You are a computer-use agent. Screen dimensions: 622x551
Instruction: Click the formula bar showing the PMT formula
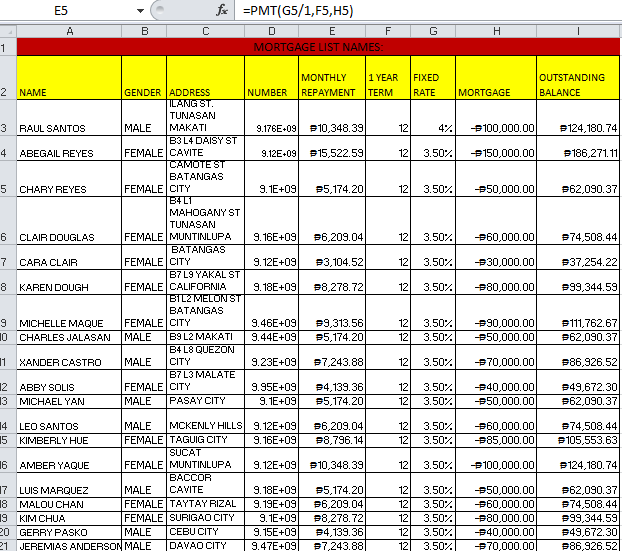point(428,10)
